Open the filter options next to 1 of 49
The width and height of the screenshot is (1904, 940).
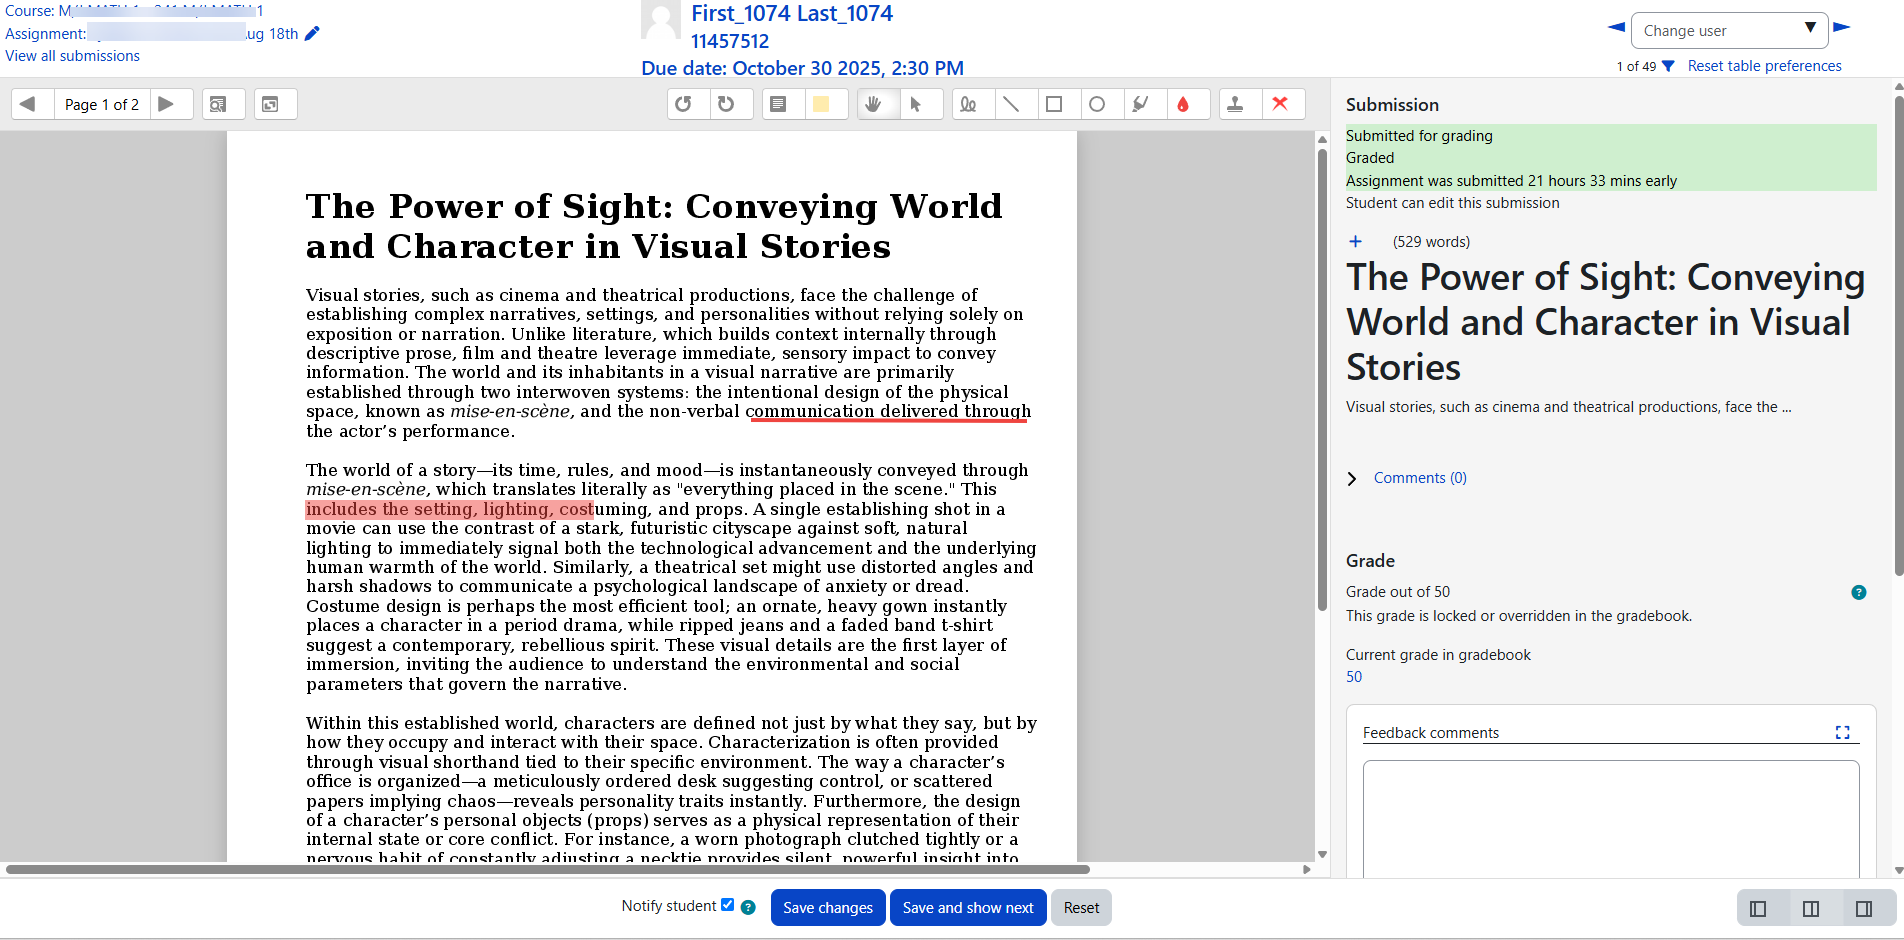click(1668, 66)
